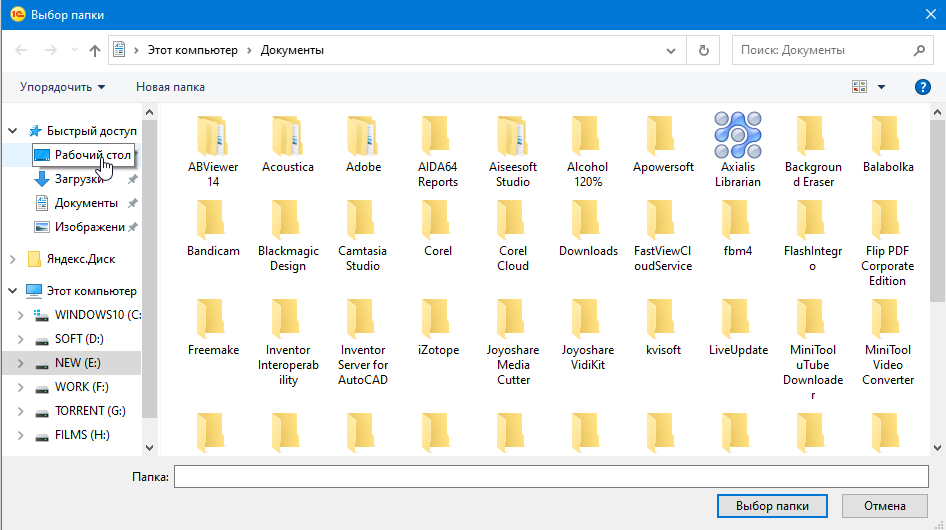946x530 pixels.
Task: Refresh the Документы folder listing
Action: [703, 50]
